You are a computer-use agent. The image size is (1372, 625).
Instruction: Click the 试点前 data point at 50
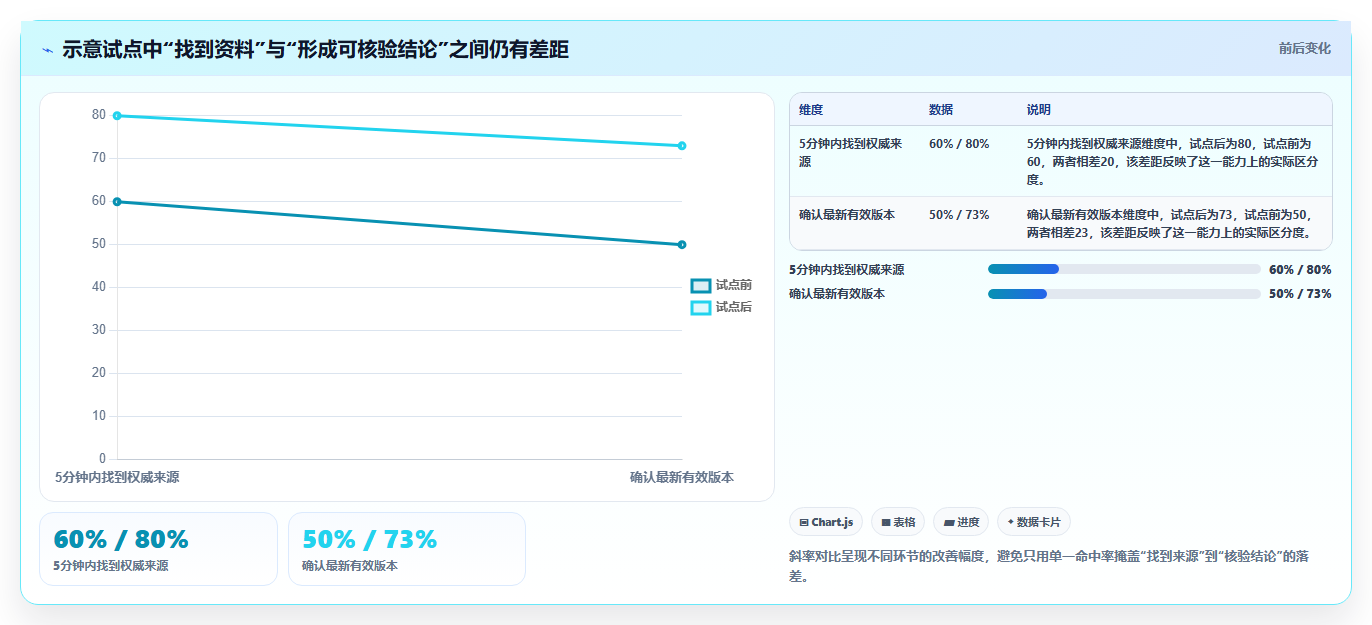tap(682, 245)
